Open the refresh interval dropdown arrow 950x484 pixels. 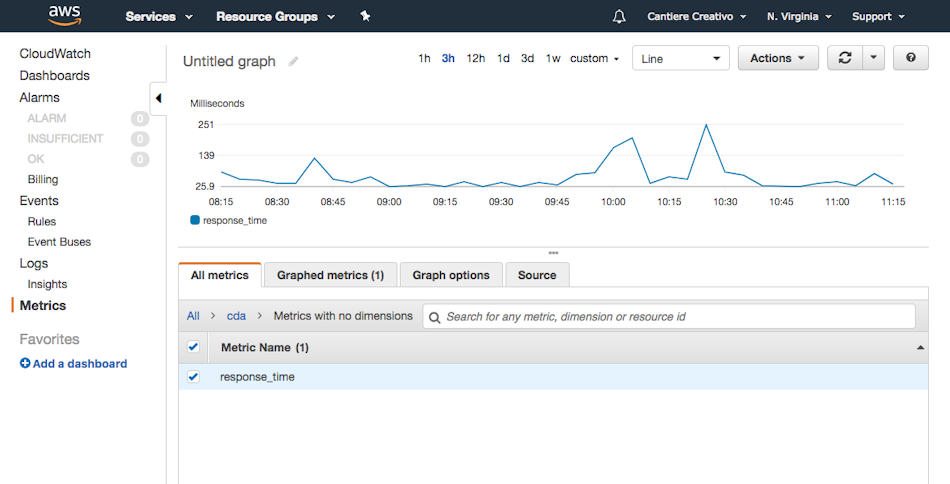pyautogui.click(x=873, y=58)
